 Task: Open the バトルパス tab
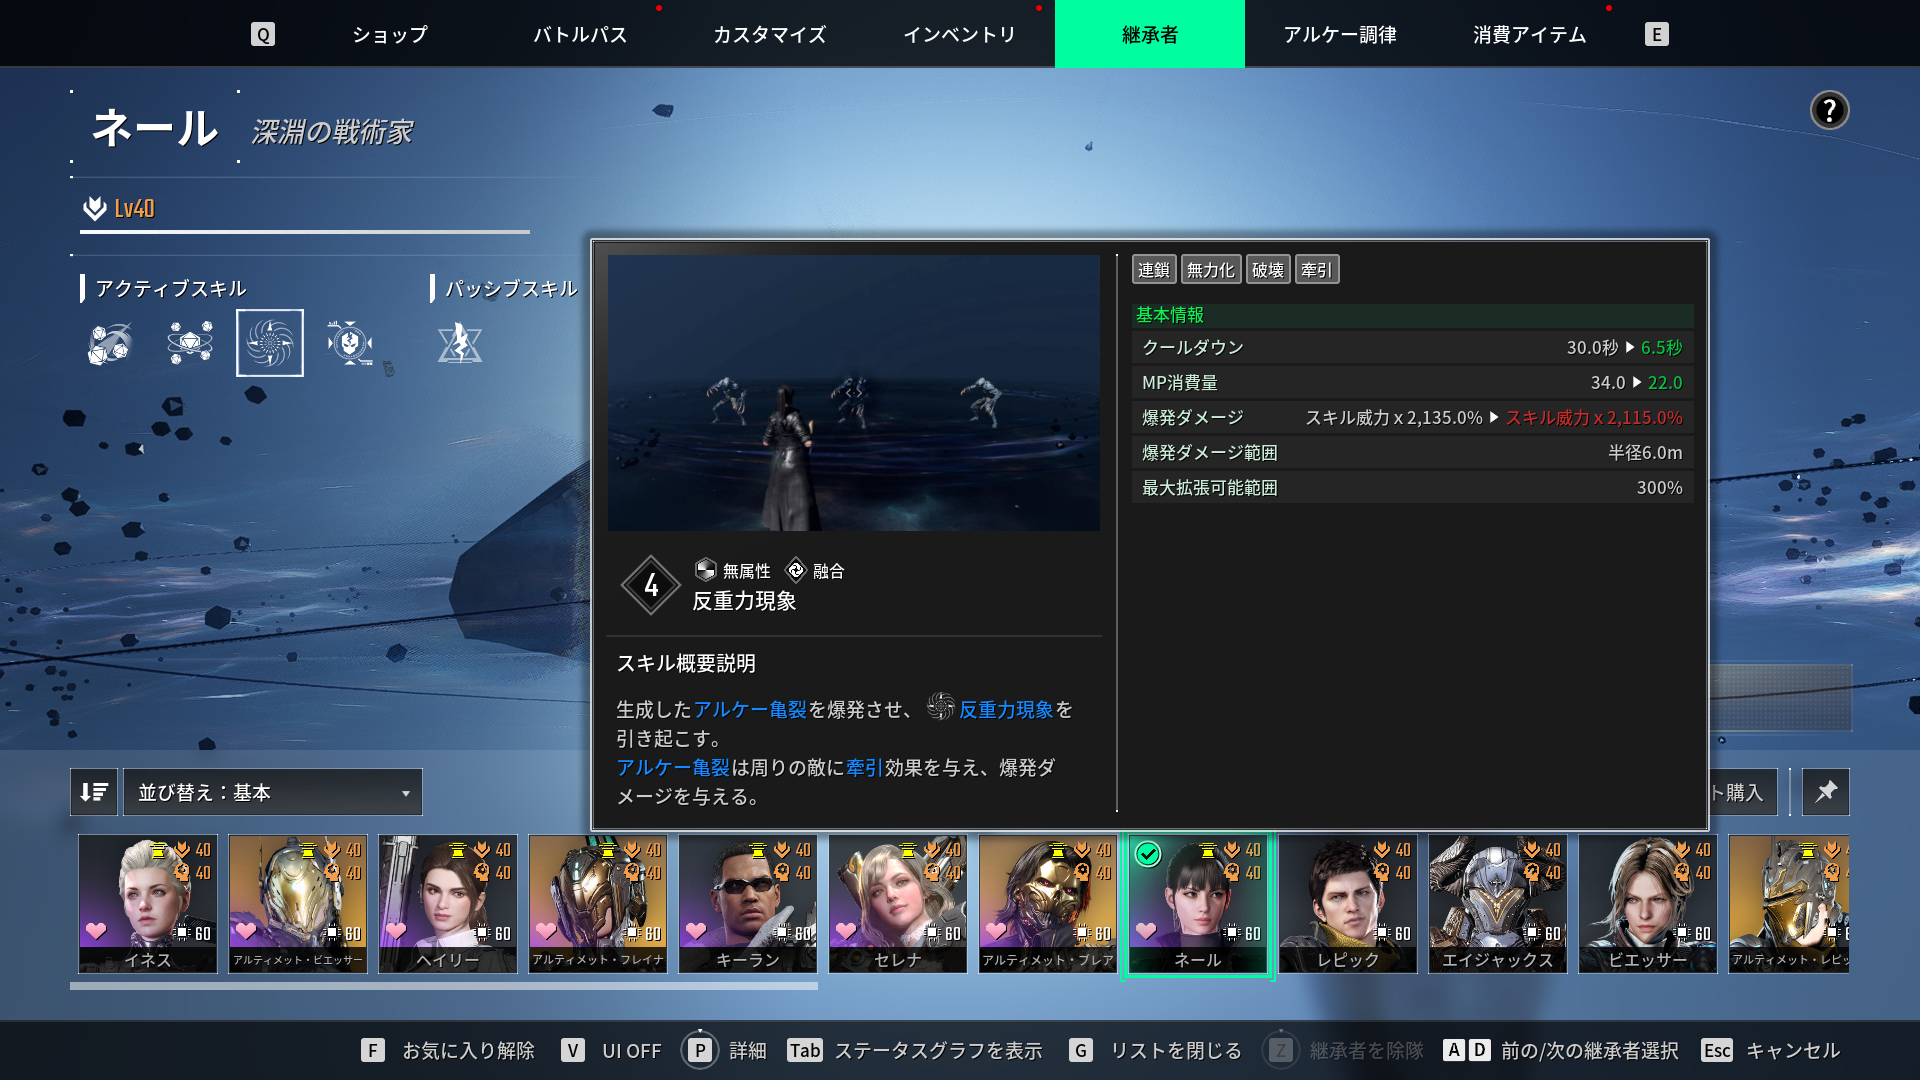tap(579, 34)
